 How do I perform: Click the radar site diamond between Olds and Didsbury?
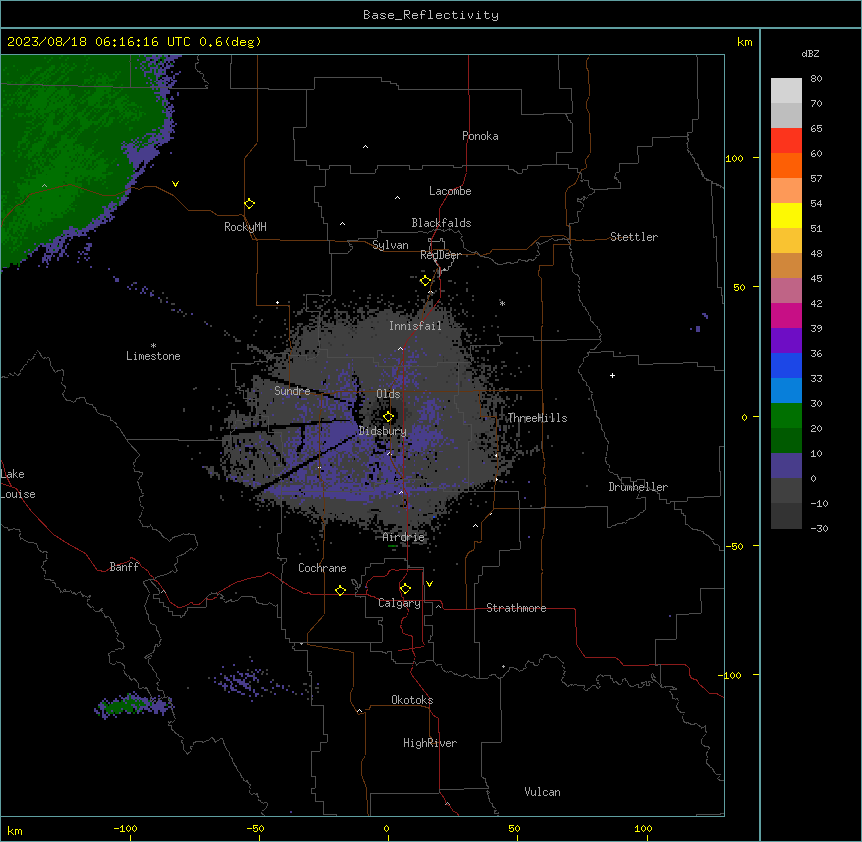[x=388, y=417]
